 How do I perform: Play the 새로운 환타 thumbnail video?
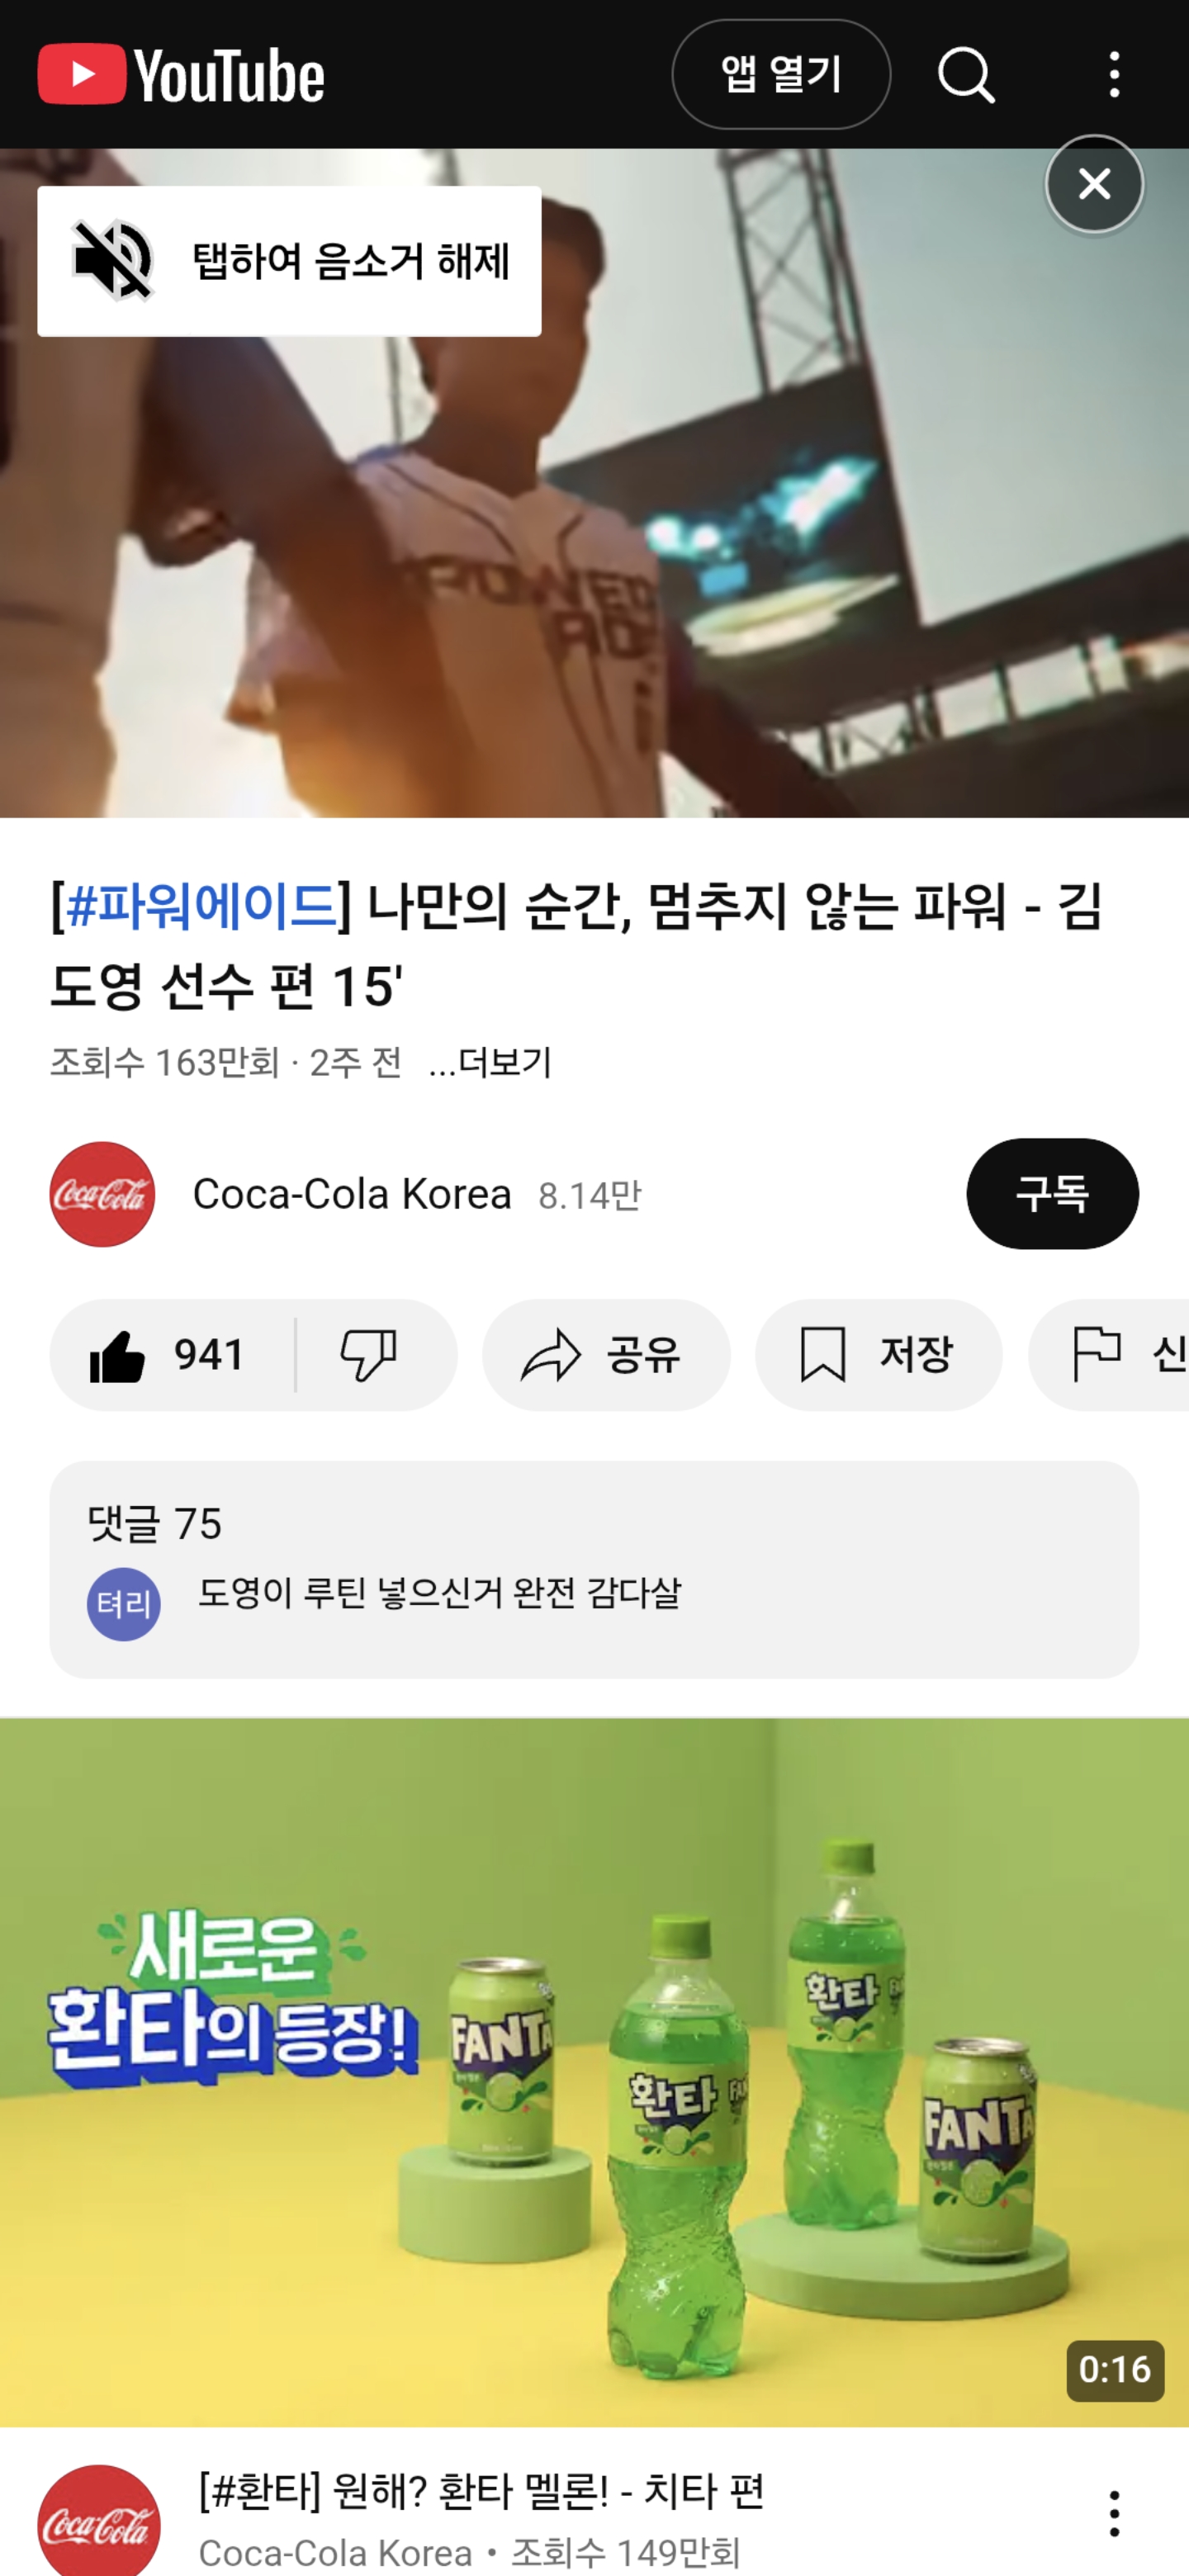(594, 2071)
